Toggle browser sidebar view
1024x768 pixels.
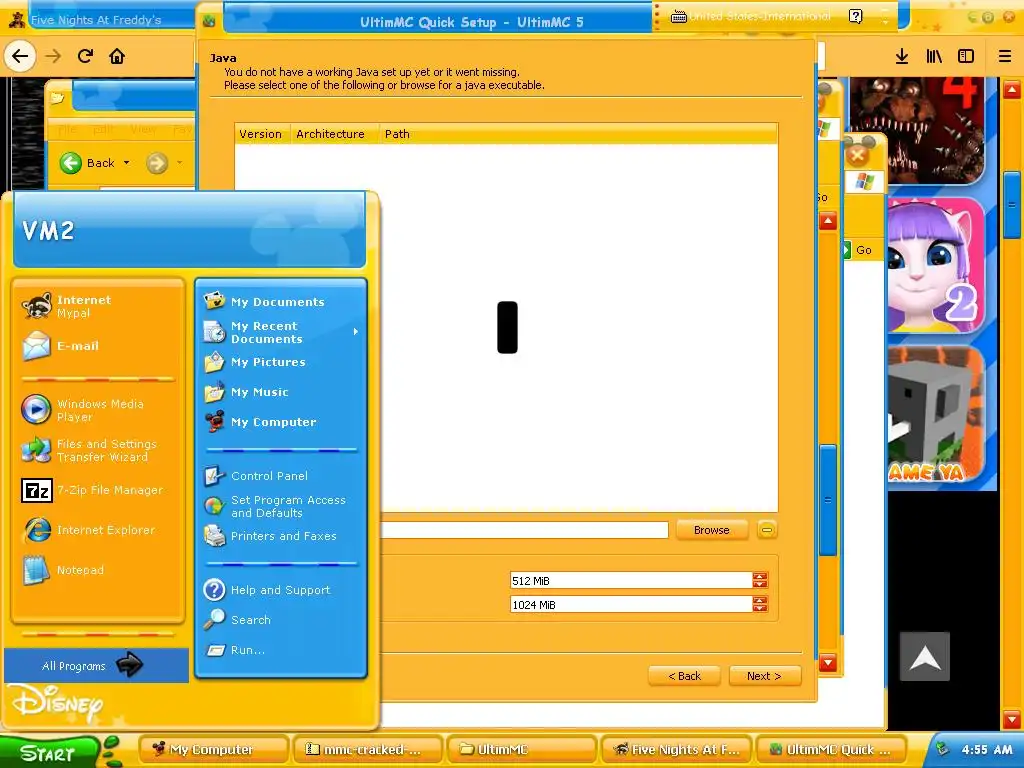click(x=966, y=56)
